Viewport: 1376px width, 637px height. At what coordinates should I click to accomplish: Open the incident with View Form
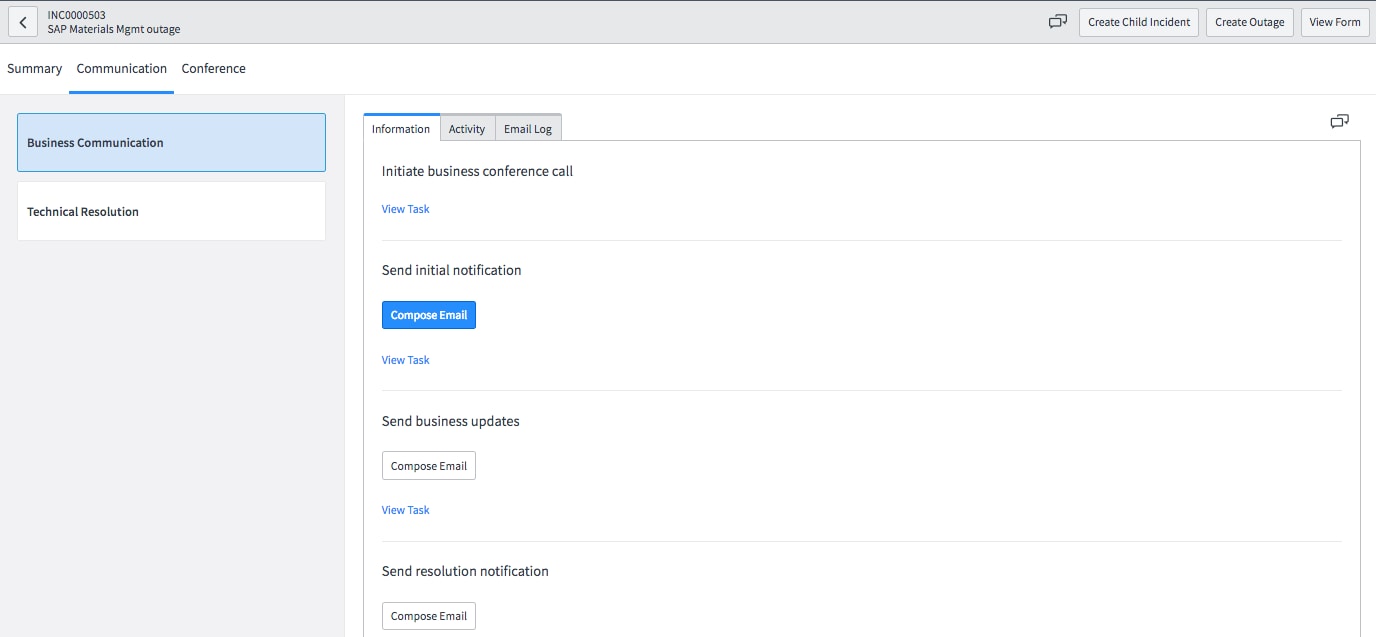[1335, 21]
